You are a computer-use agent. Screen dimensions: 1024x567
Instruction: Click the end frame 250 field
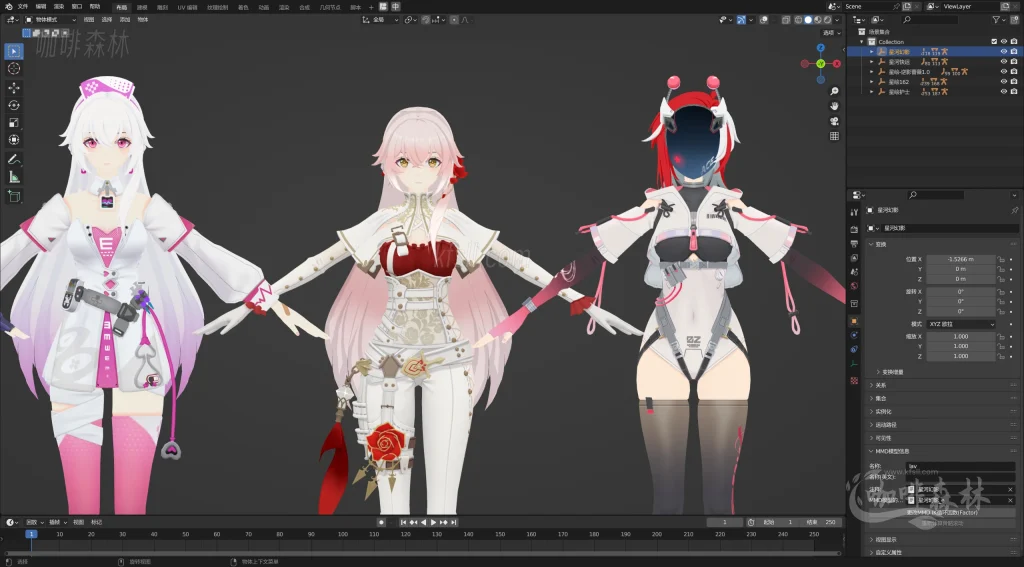822,523
